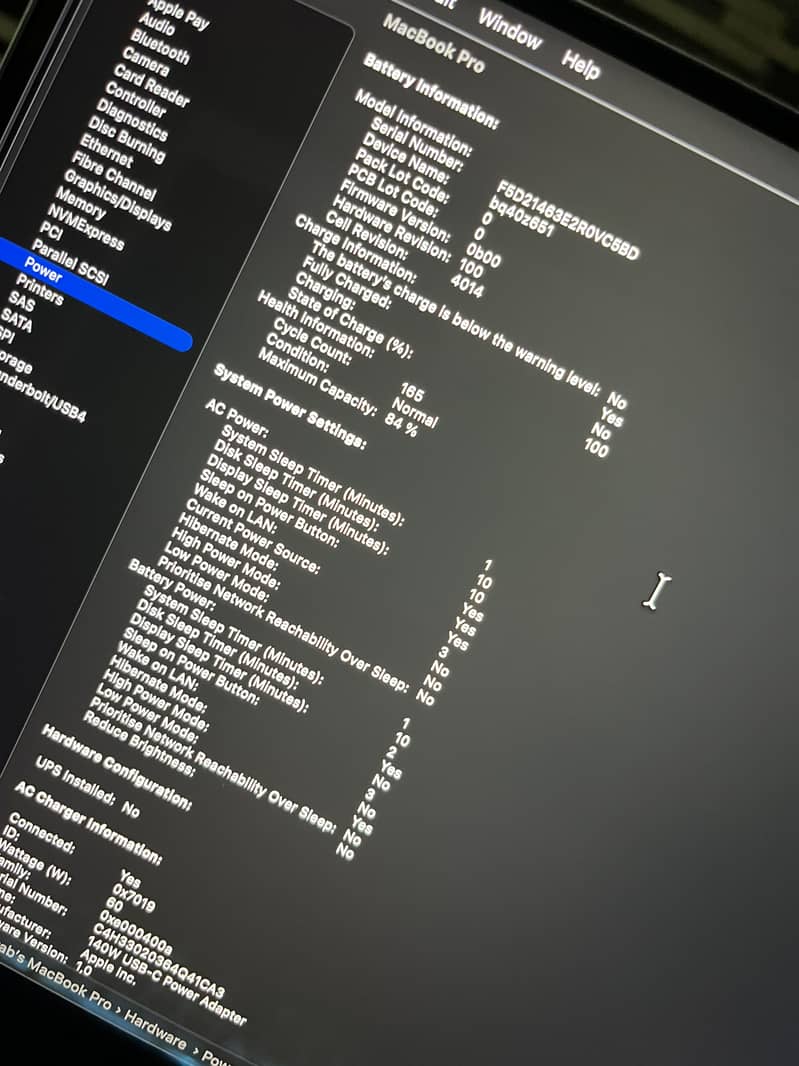Select Fibre Channel in the sidebar

coord(114,176)
